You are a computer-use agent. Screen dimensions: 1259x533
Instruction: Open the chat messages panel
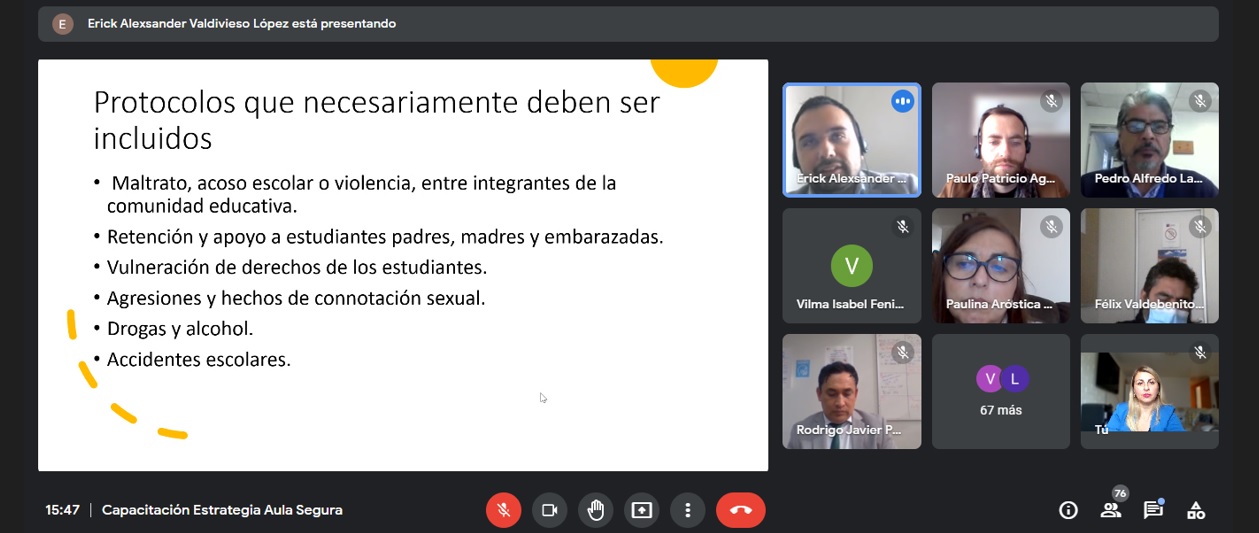[x=1153, y=510]
